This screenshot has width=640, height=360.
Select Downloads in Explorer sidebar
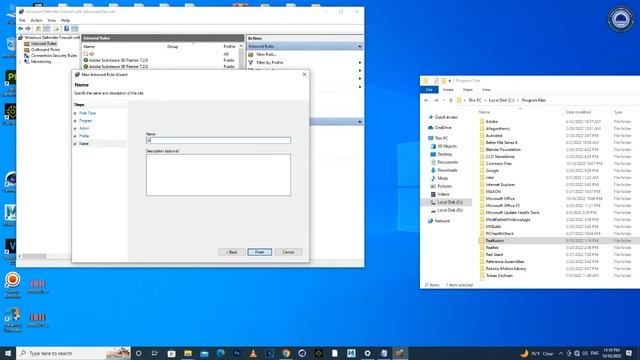(447, 170)
